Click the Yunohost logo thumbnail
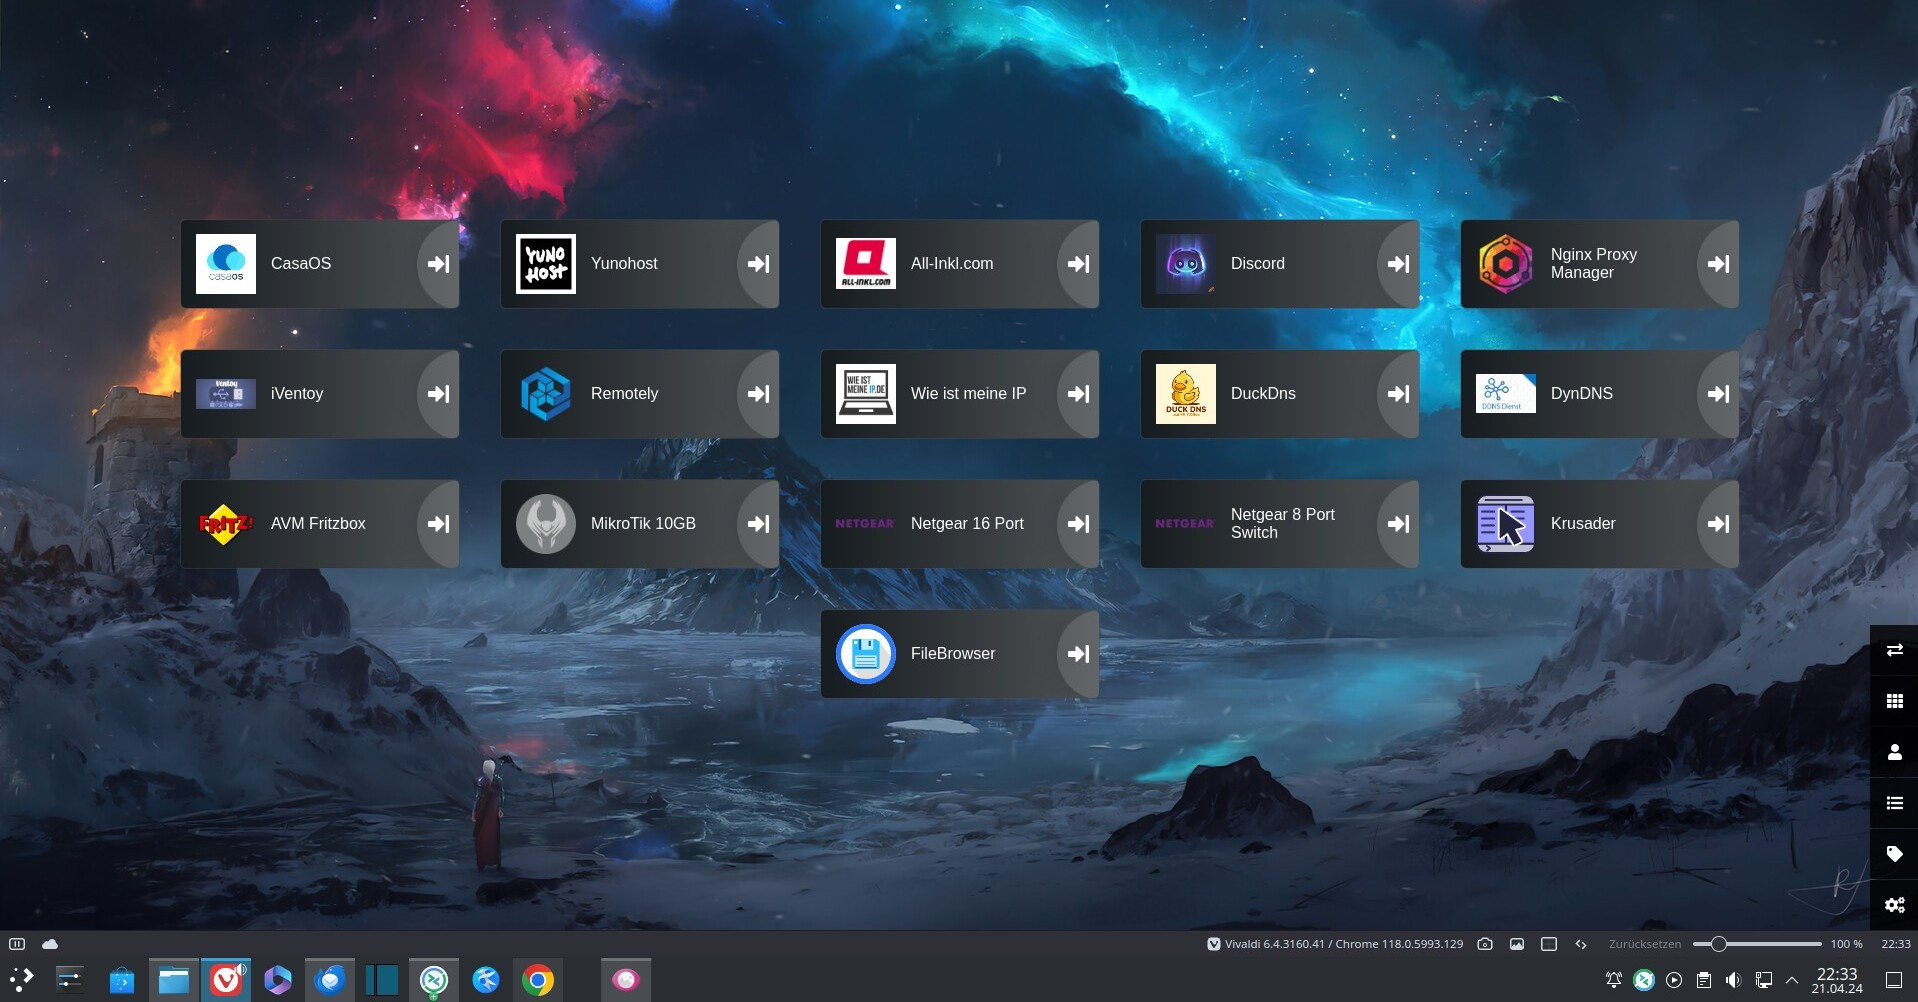Image resolution: width=1918 pixels, height=1002 pixels. click(x=546, y=264)
